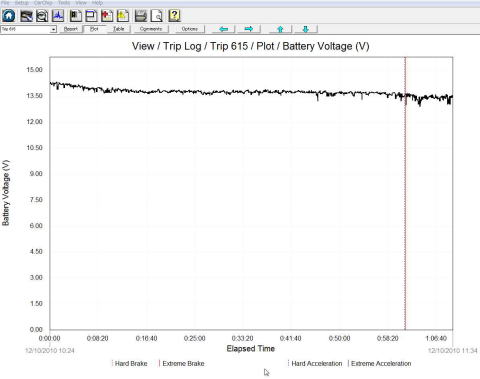This screenshot has height=379, width=480.
Task: Open the File menu
Action: 5,3
